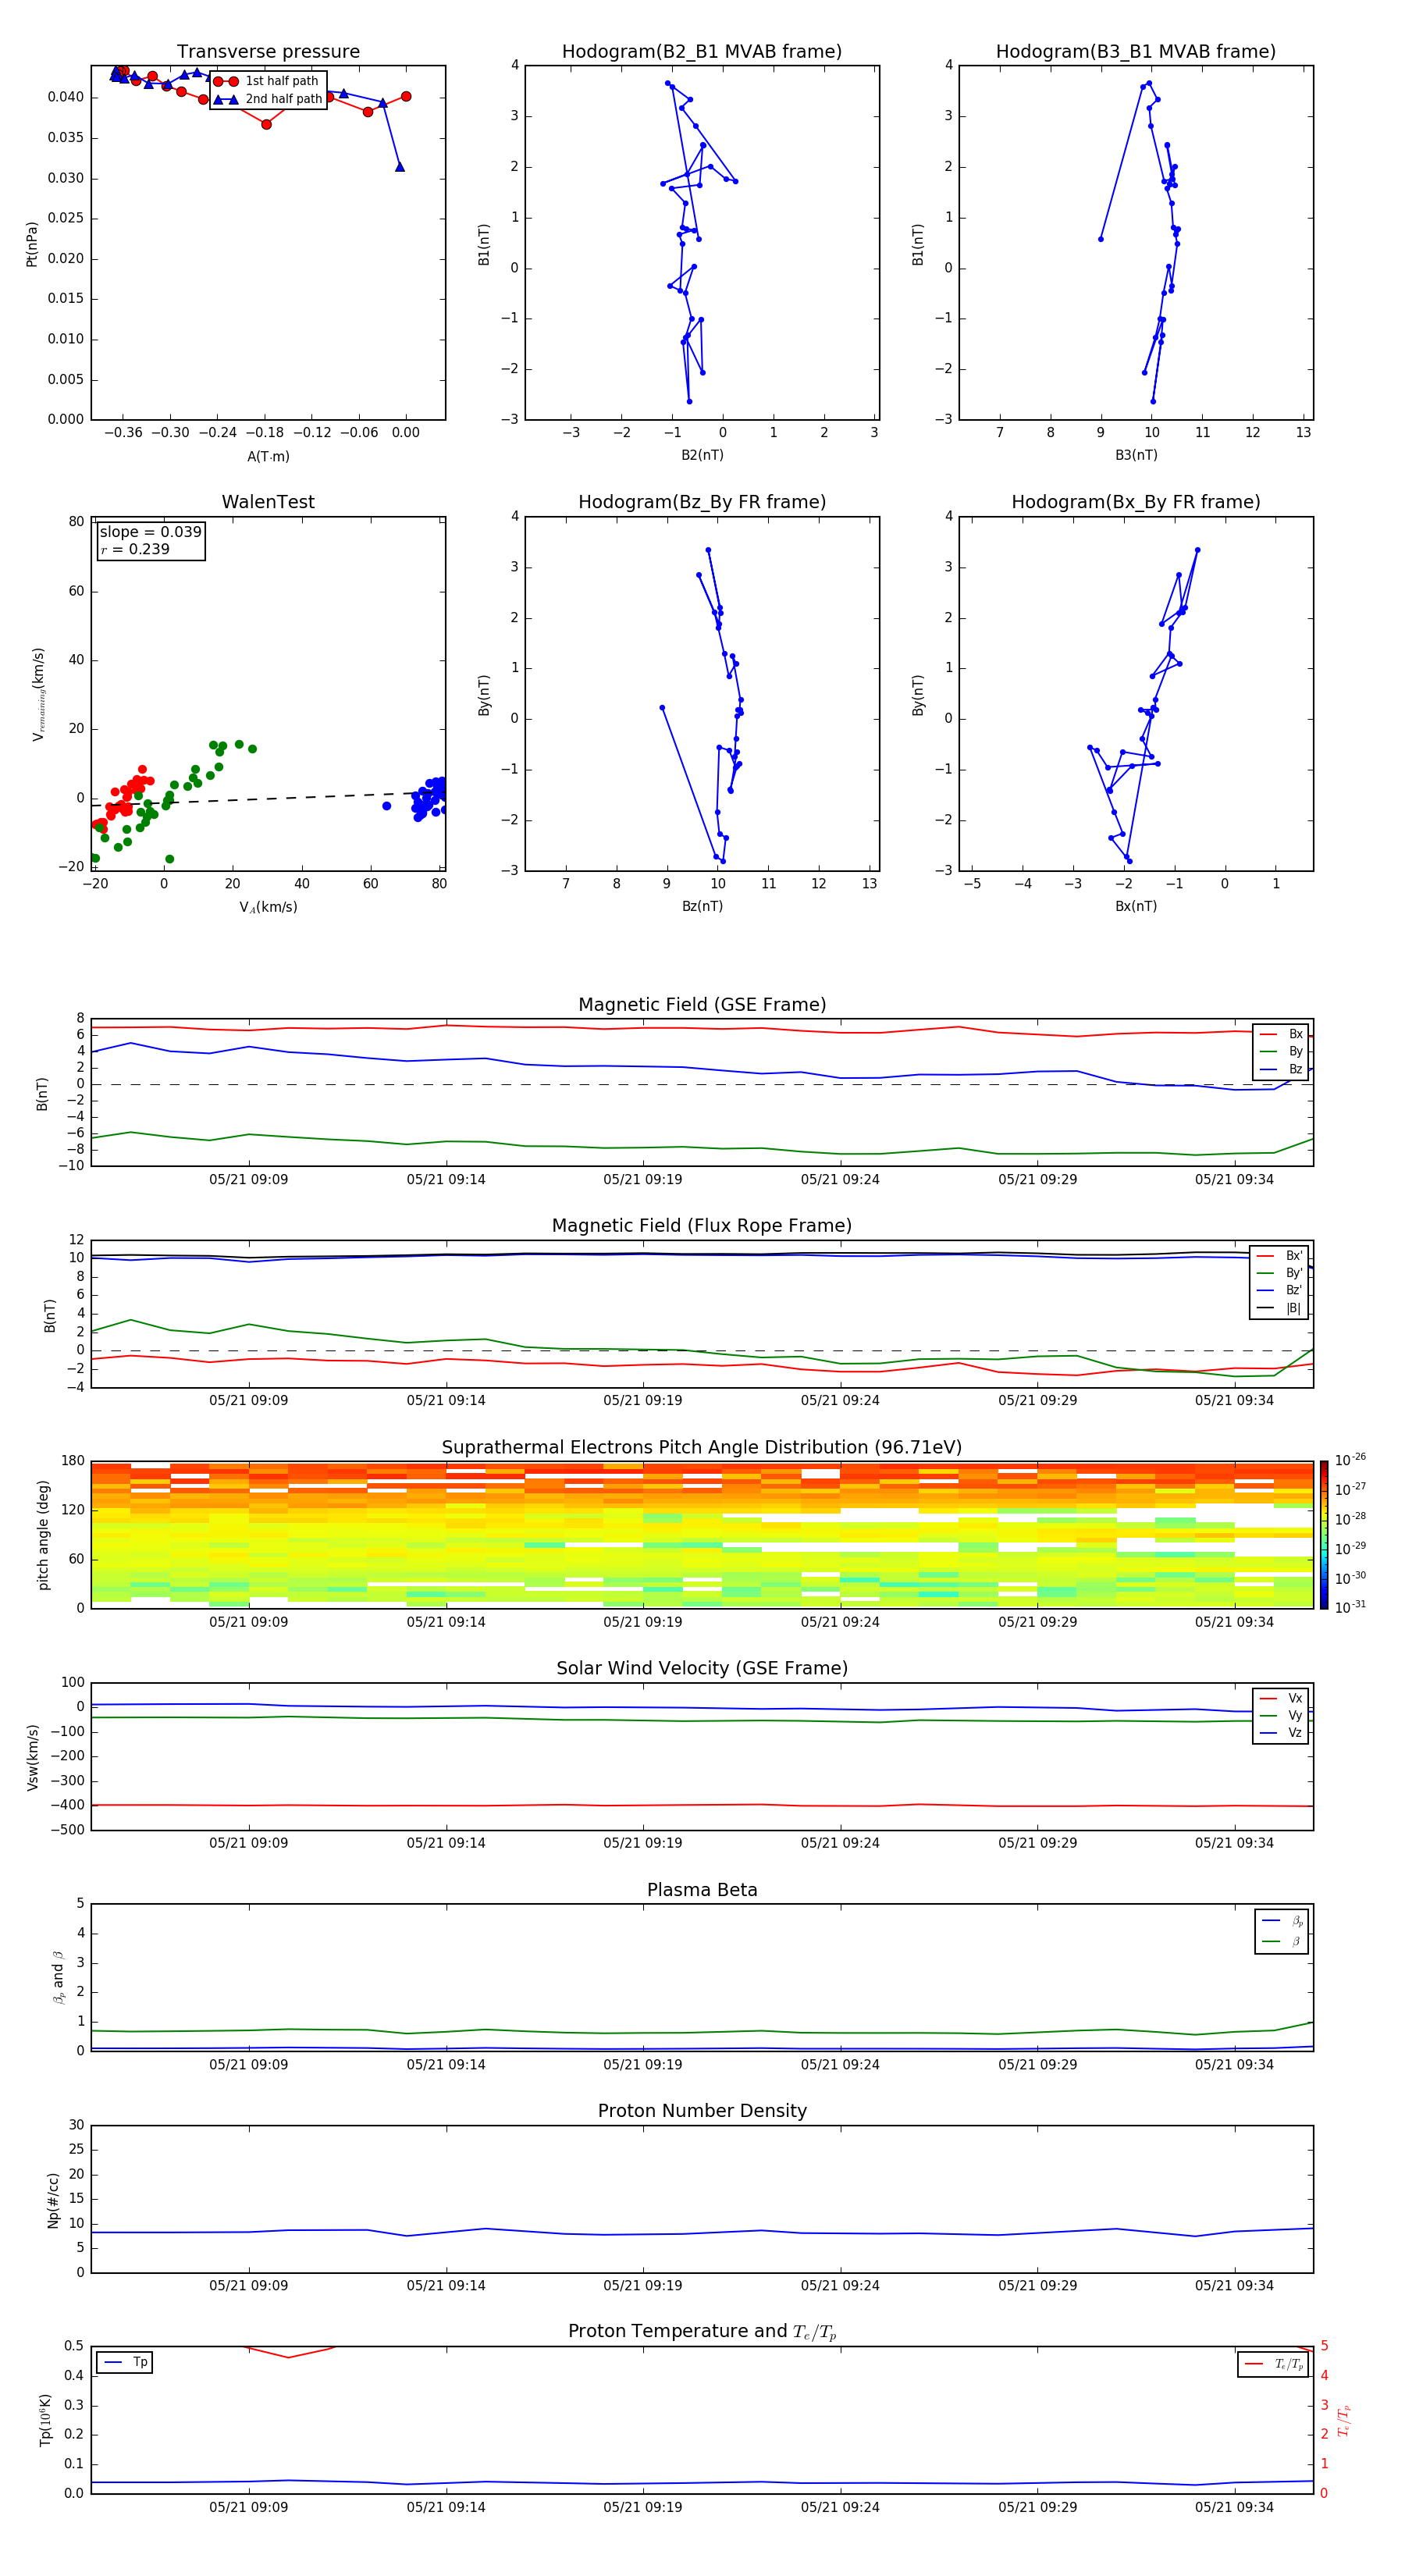Click the 'Plasma Beta' panel title
Image resolution: width=1405 pixels, height=2576 pixels.
click(702, 1890)
